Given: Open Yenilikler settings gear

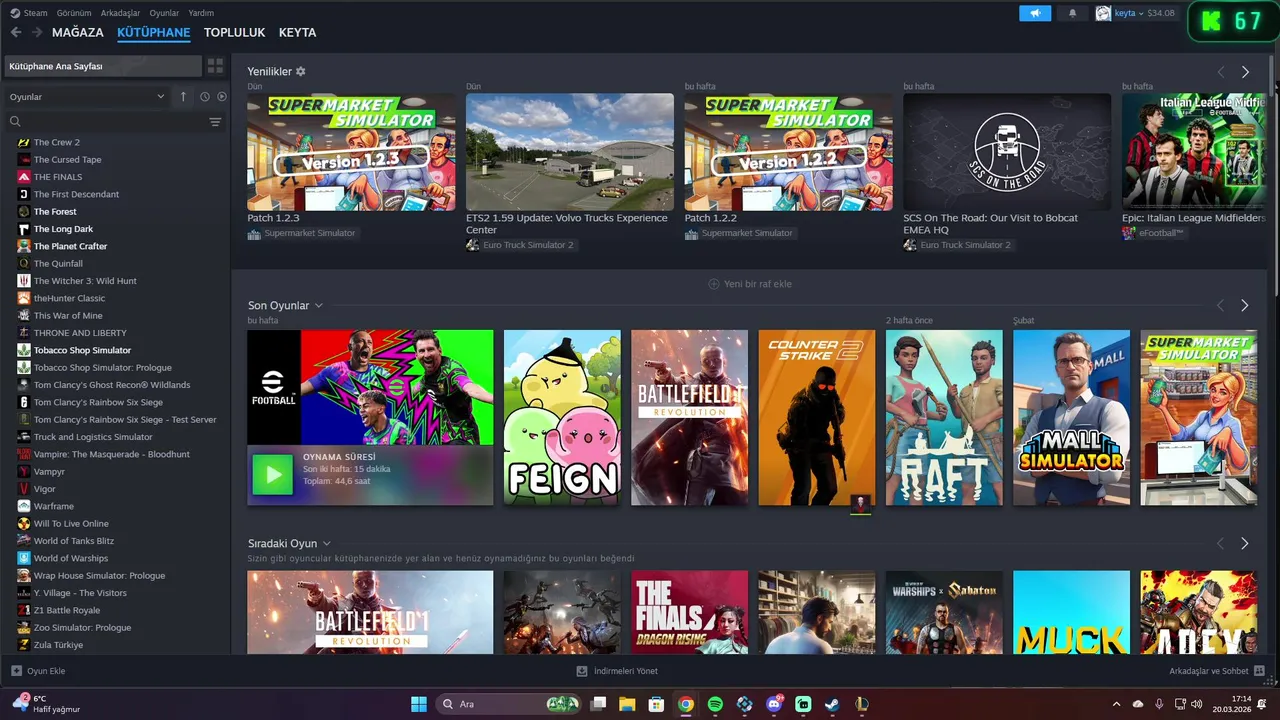Looking at the screenshot, I should [x=301, y=72].
